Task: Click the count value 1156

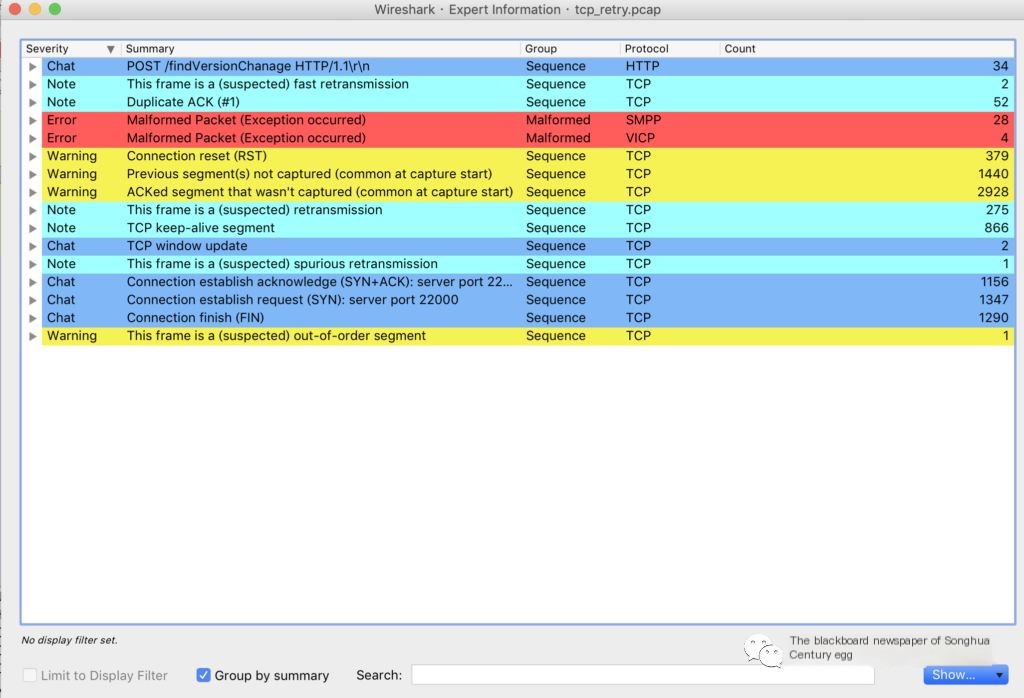Action: point(994,282)
